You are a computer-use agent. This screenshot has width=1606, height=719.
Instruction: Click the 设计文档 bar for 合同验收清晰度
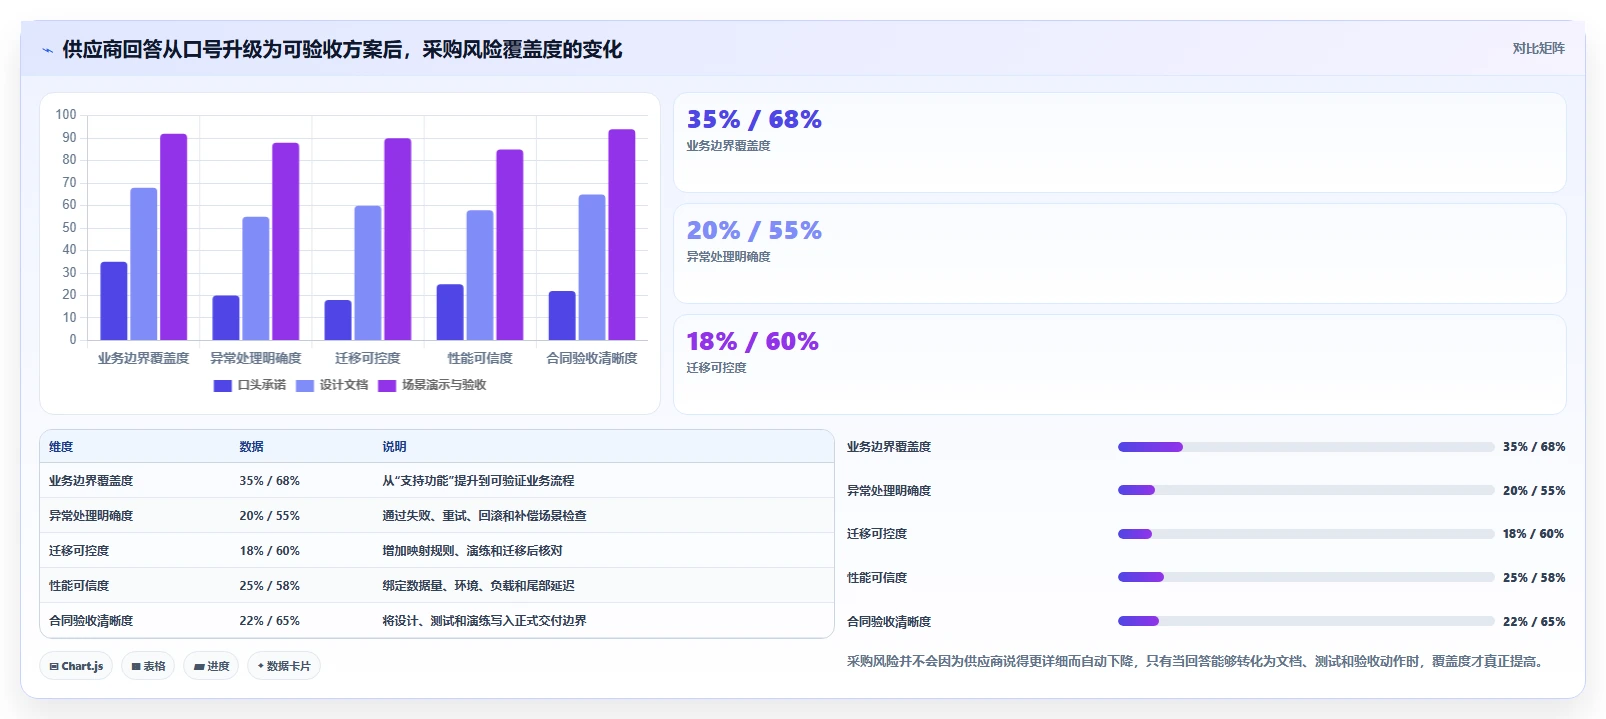(592, 267)
